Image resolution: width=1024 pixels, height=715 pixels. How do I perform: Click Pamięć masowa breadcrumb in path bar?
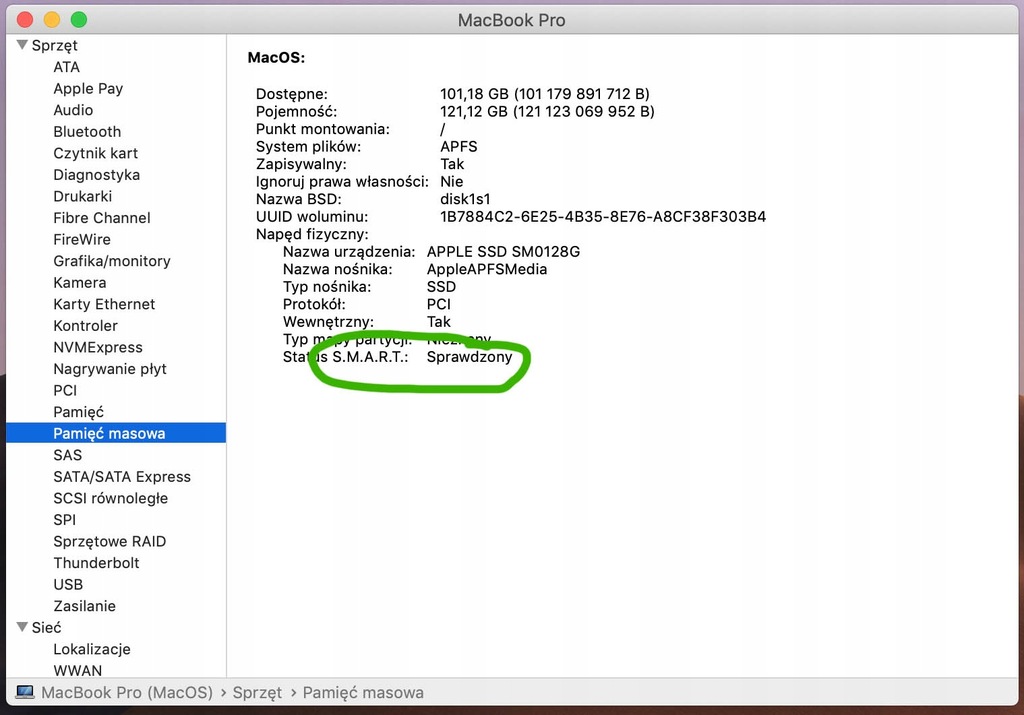pos(363,692)
